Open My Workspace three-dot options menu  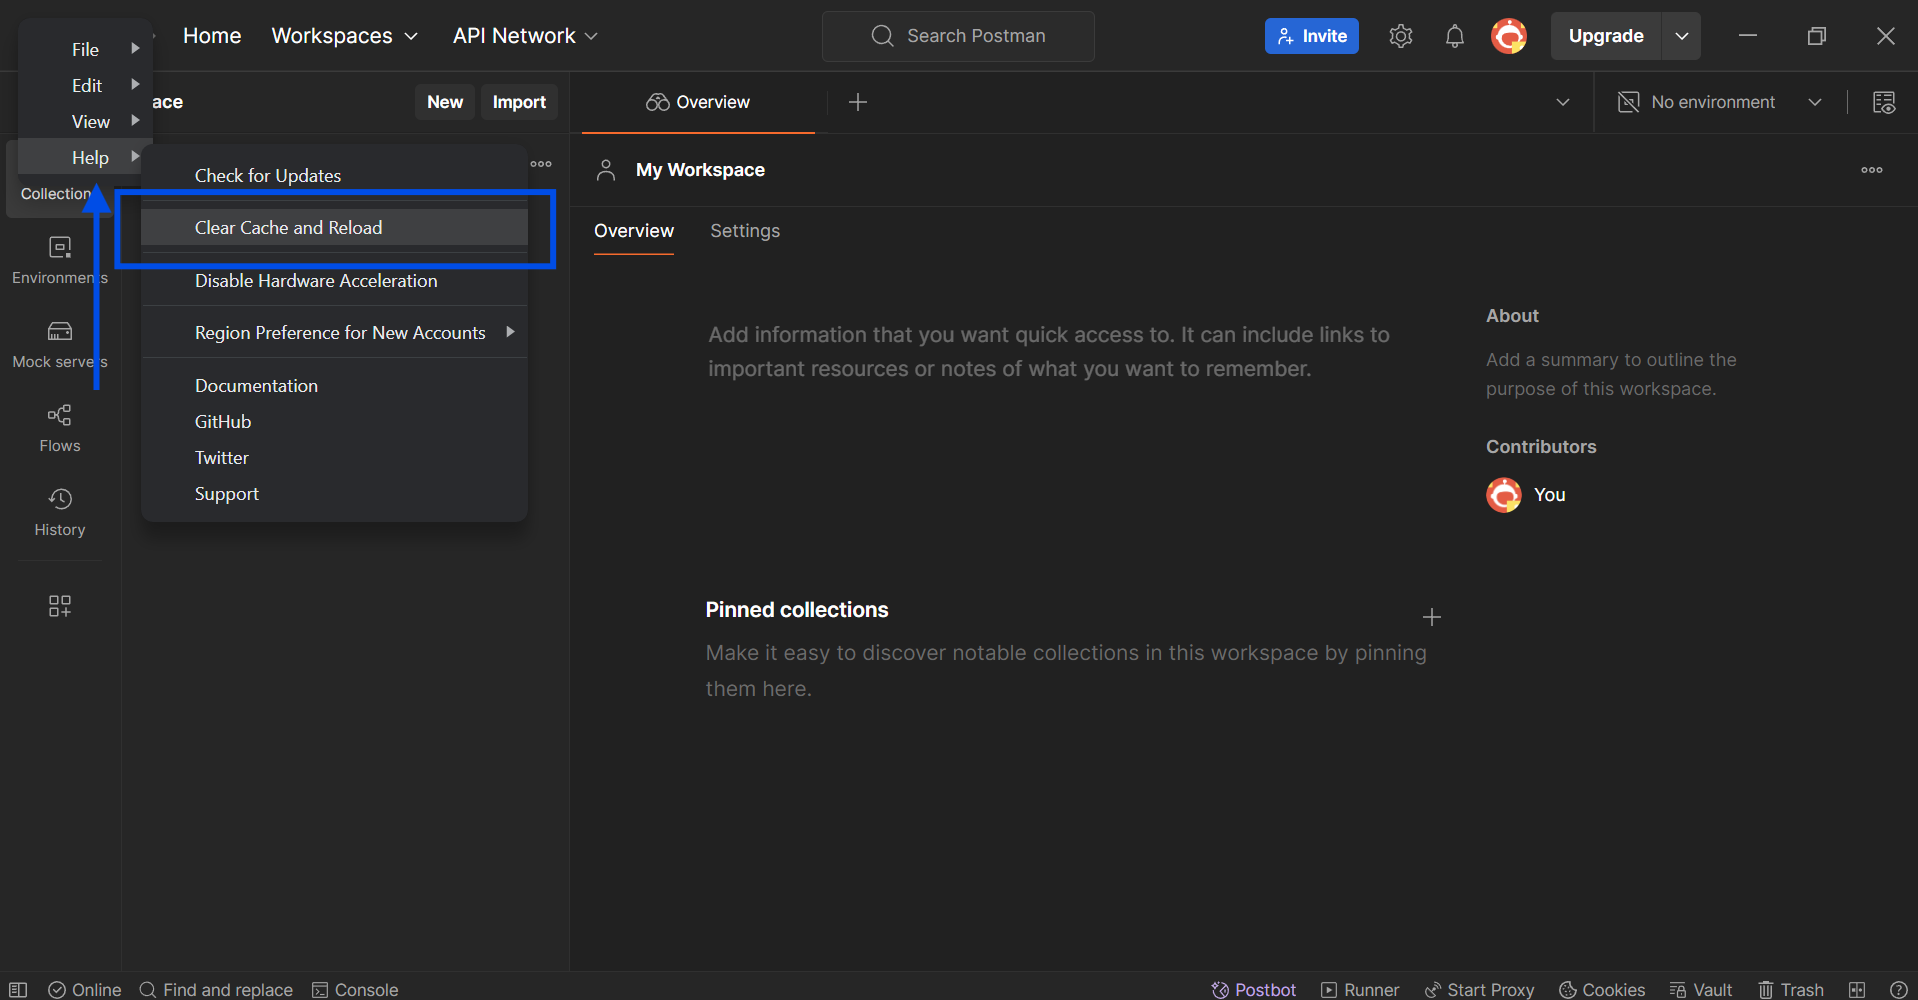coord(1872,170)
